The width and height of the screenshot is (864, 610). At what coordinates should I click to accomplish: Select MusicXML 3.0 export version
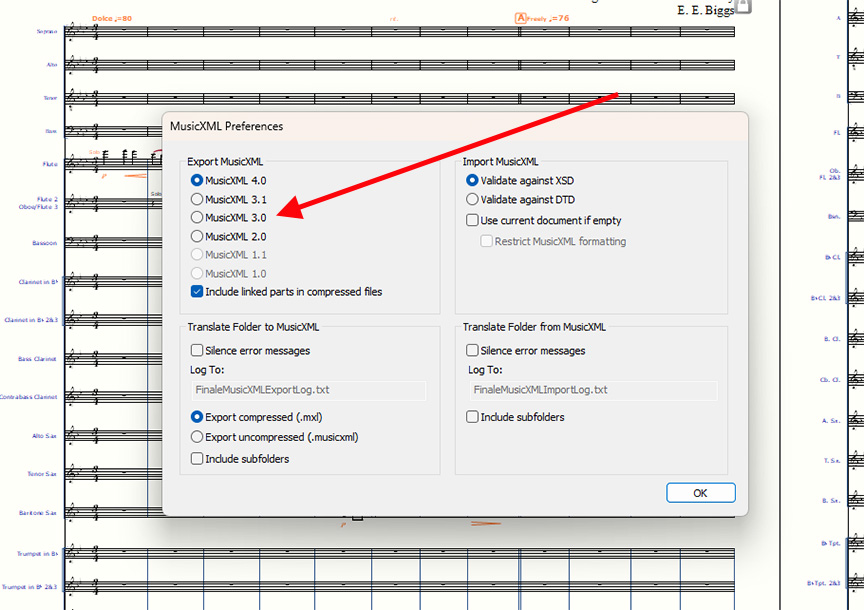point(197,218)
